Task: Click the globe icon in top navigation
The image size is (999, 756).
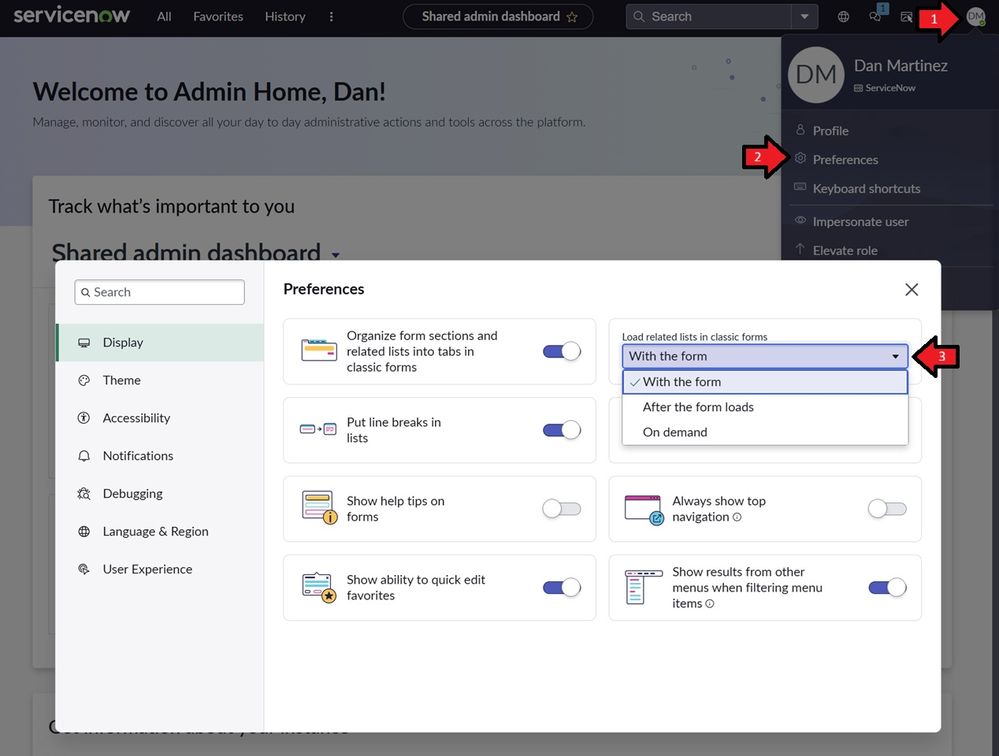Action: pyautogui.click(x=844, y=17)
